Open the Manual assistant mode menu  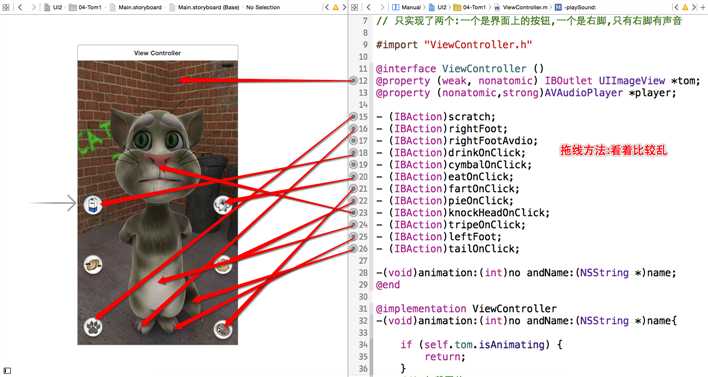point(406,7)
